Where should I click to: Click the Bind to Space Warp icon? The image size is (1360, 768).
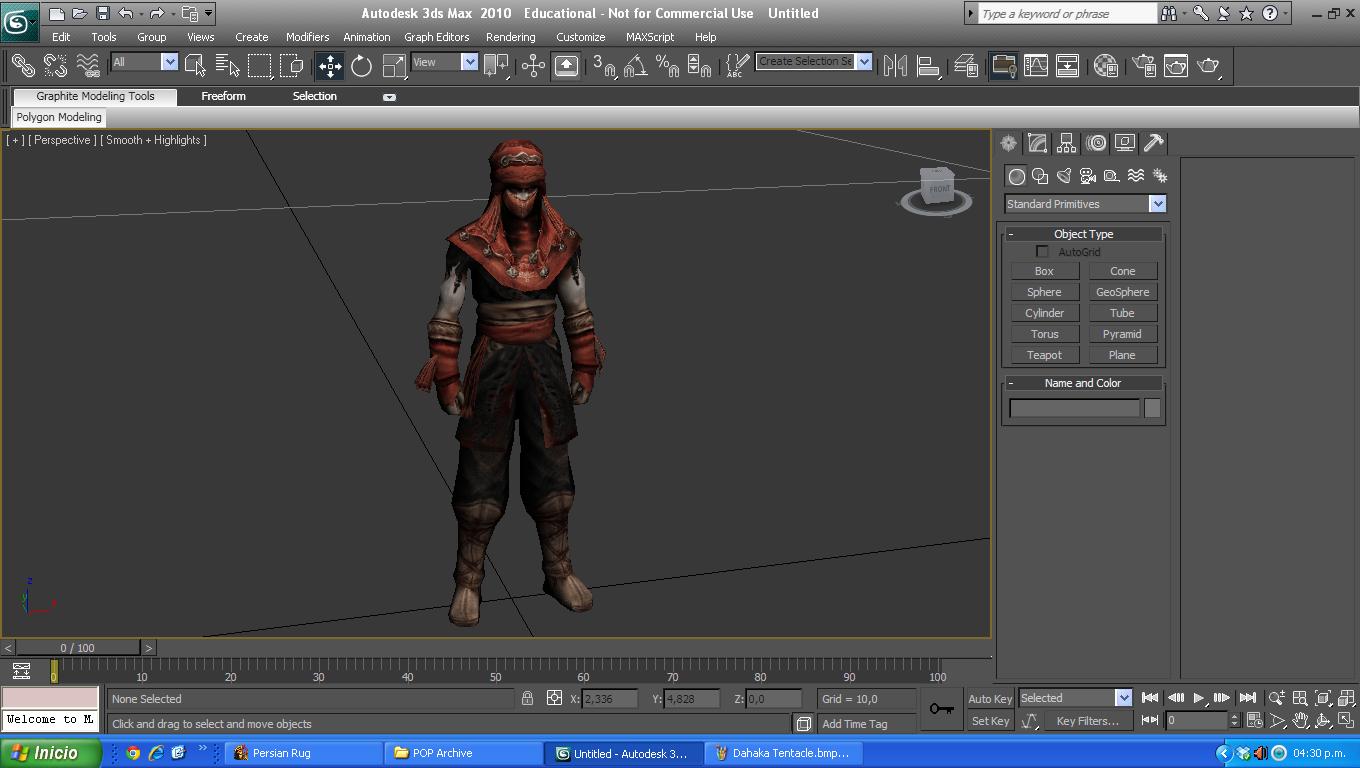point(88,66)
